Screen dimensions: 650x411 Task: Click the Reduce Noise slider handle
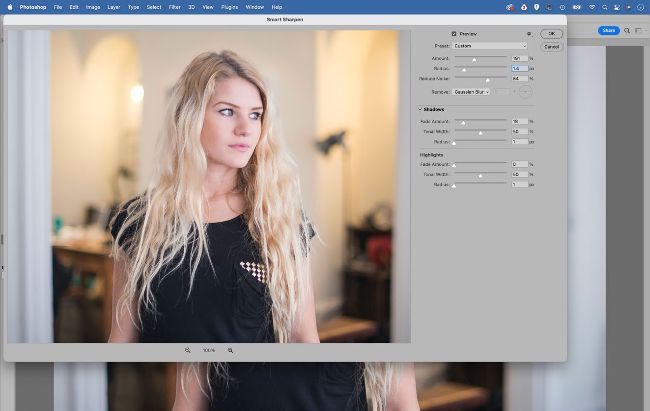(487, 80)
